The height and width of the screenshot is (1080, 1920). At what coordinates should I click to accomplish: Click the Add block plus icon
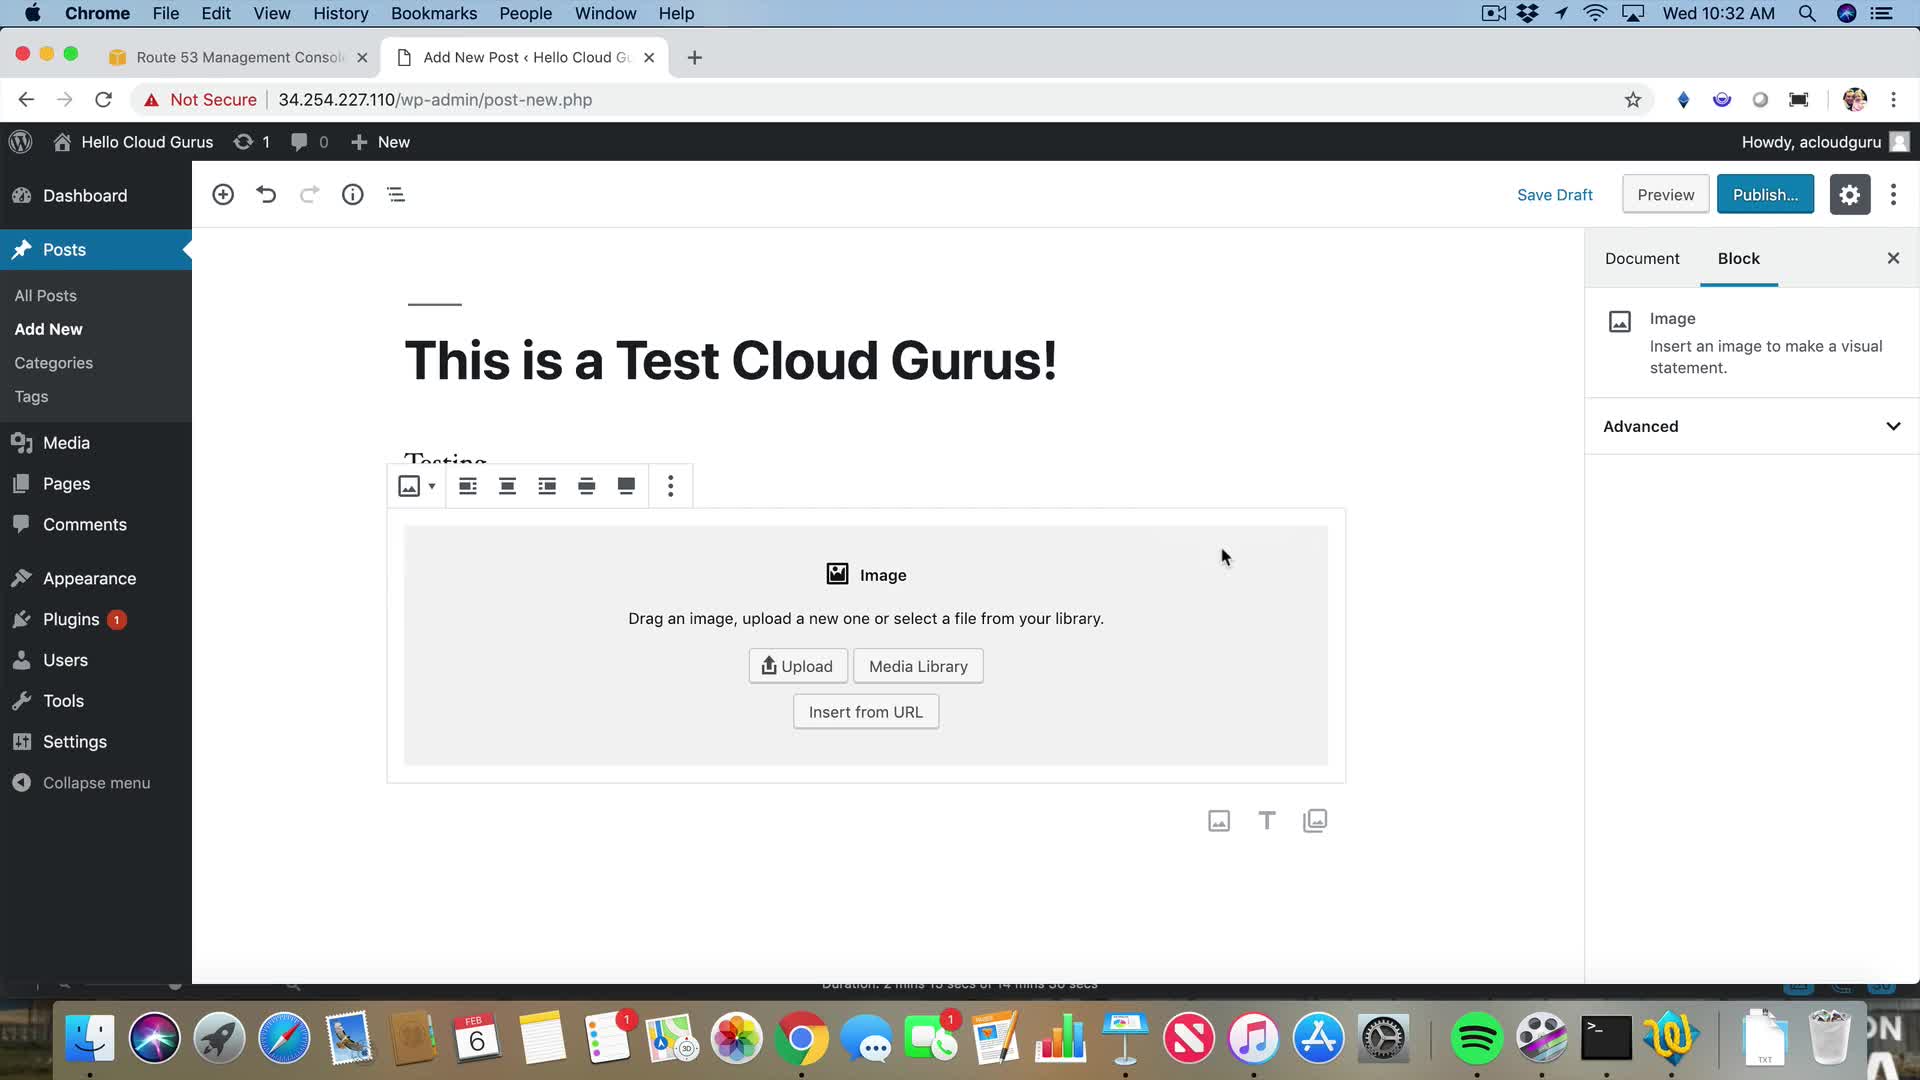click(223, 195)
